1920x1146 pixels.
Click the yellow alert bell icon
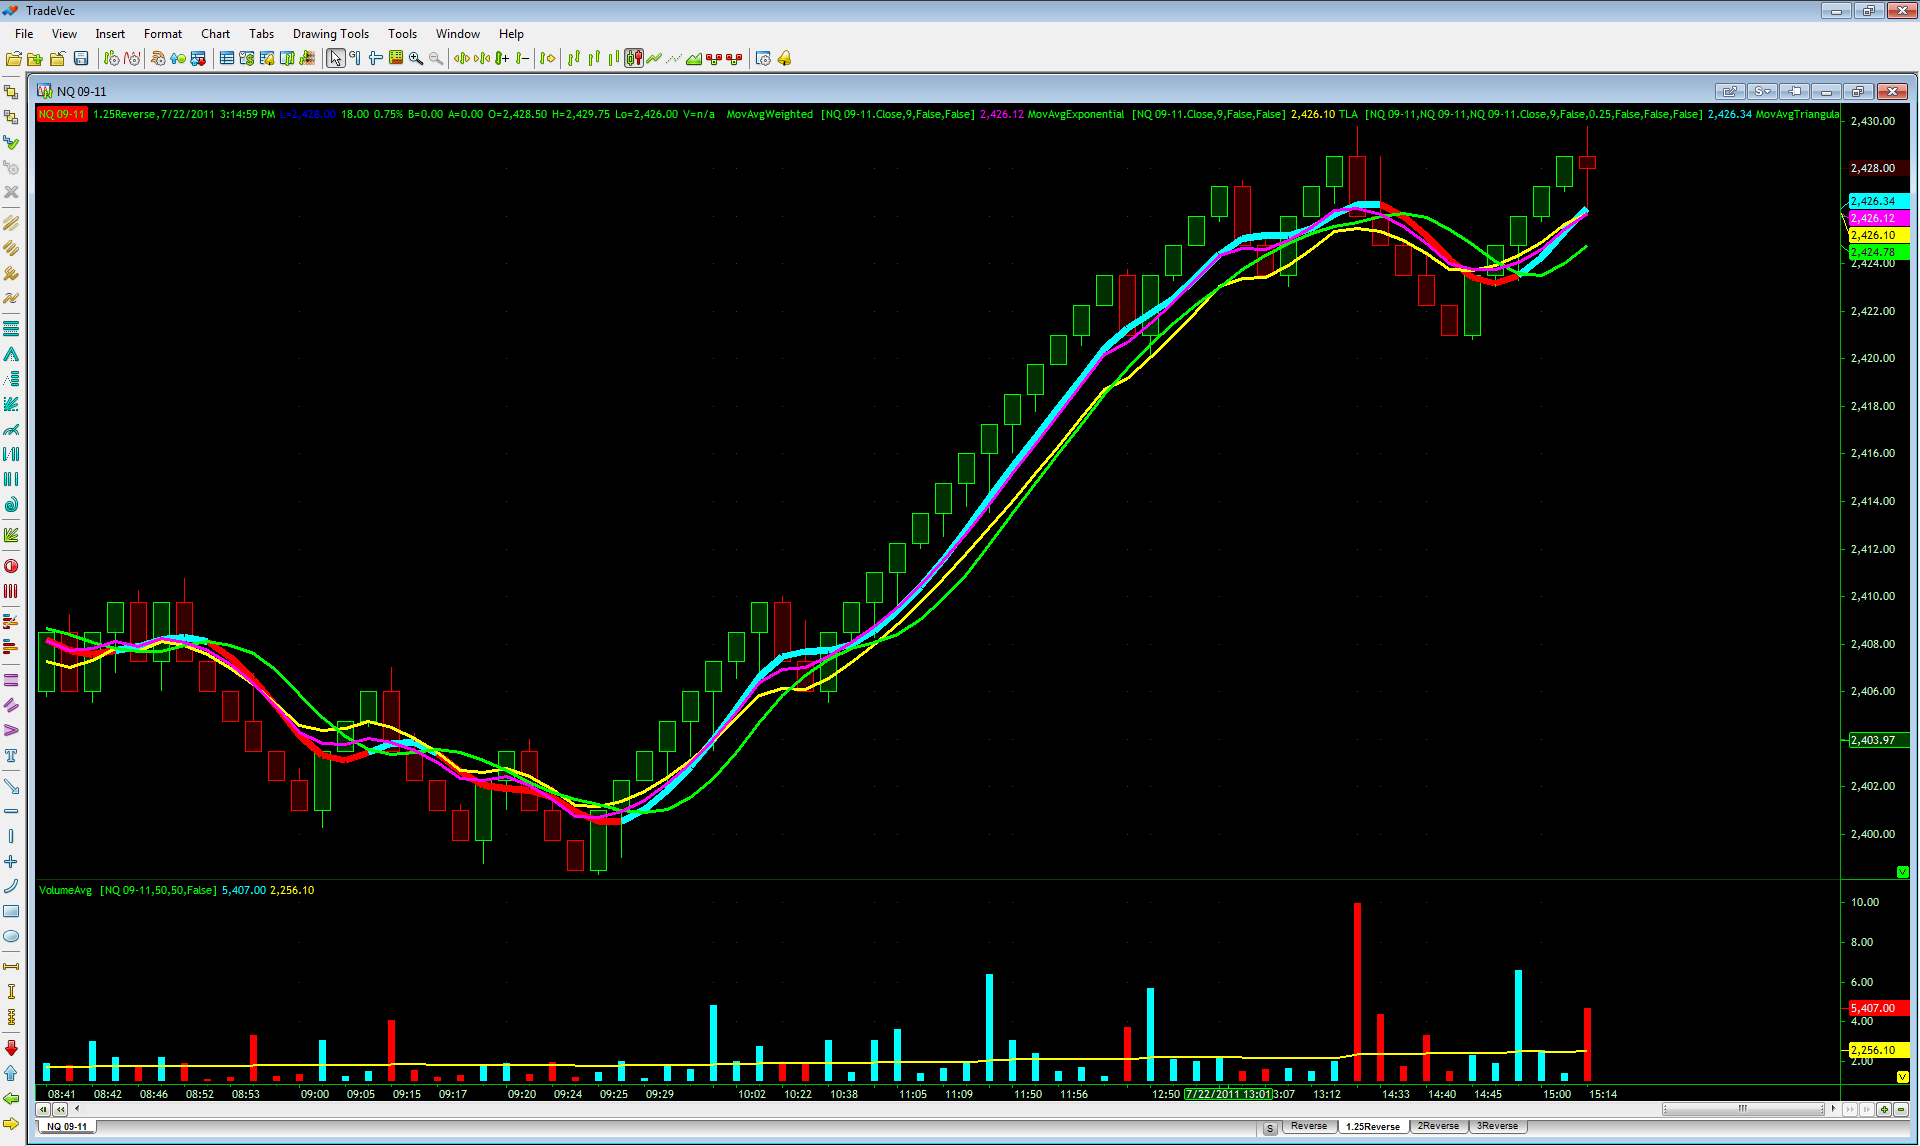coord(784,59)
